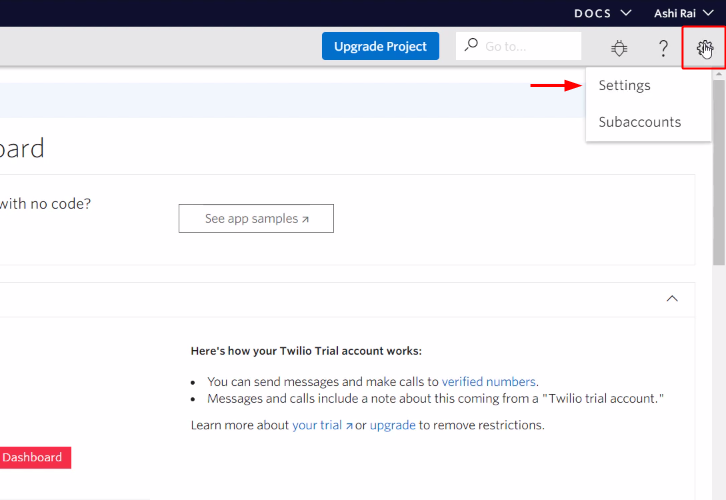This screenshot has width=726, height=500.
Task: Follow the upgrade link
Action: coord(393,425)
